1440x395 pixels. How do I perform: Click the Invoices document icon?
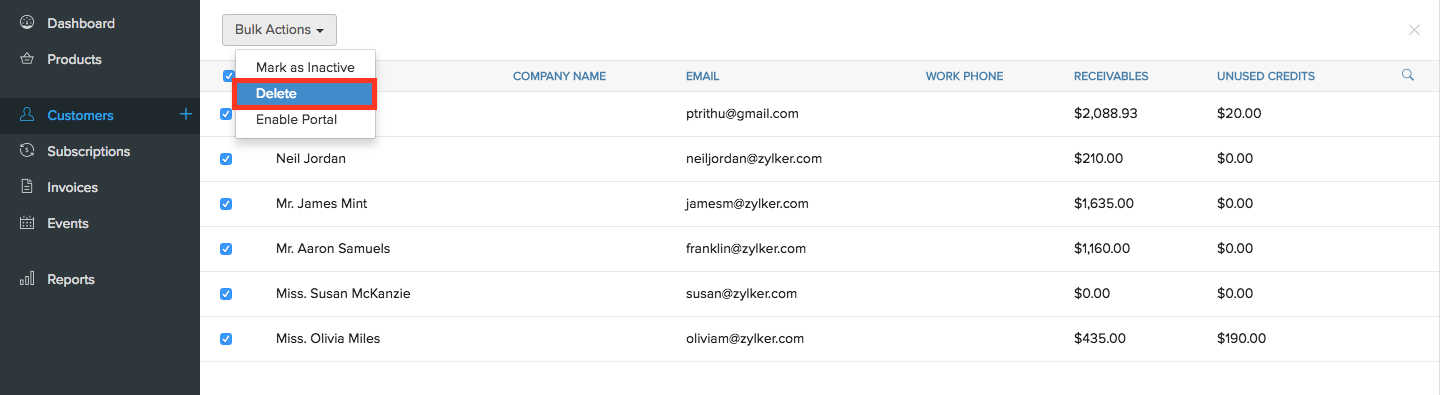(27, 187)
